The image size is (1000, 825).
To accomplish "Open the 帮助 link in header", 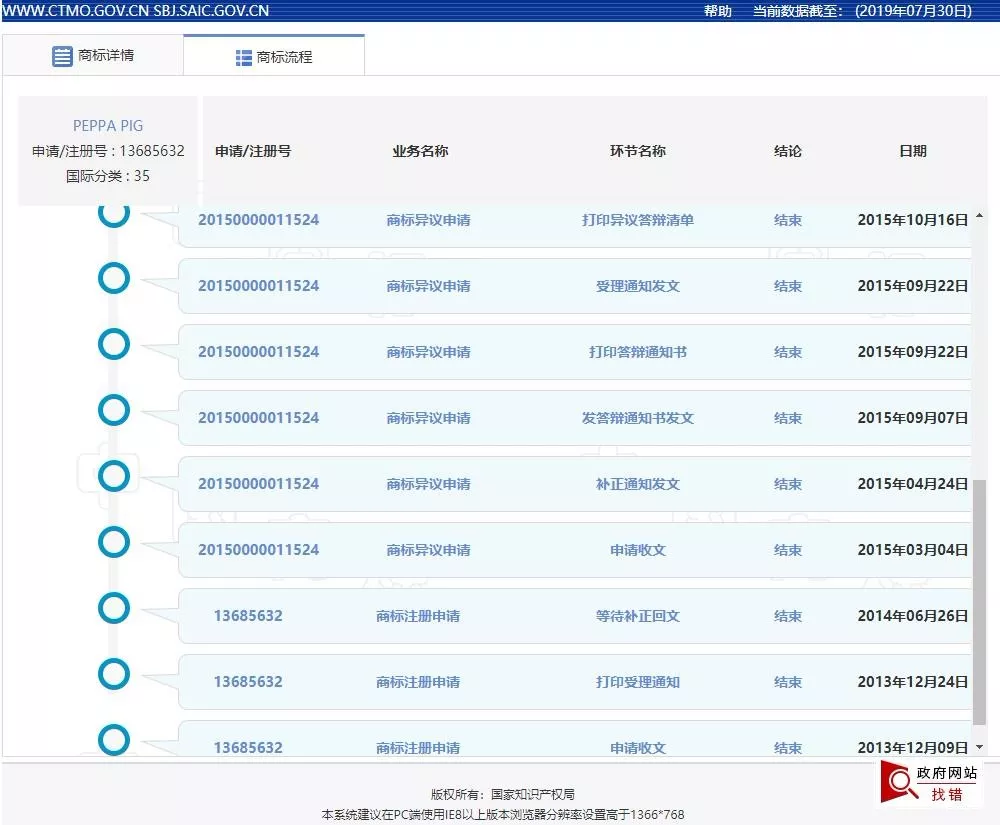I will pos(717,11).
